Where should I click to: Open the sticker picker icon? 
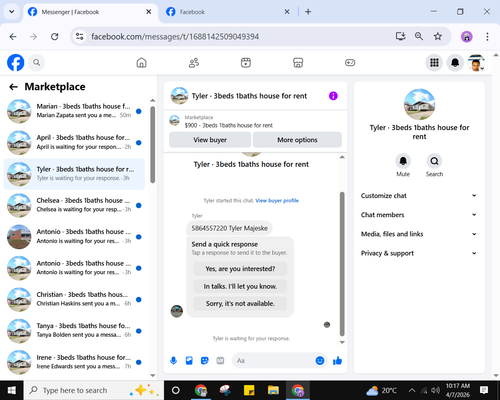[205, 361]
